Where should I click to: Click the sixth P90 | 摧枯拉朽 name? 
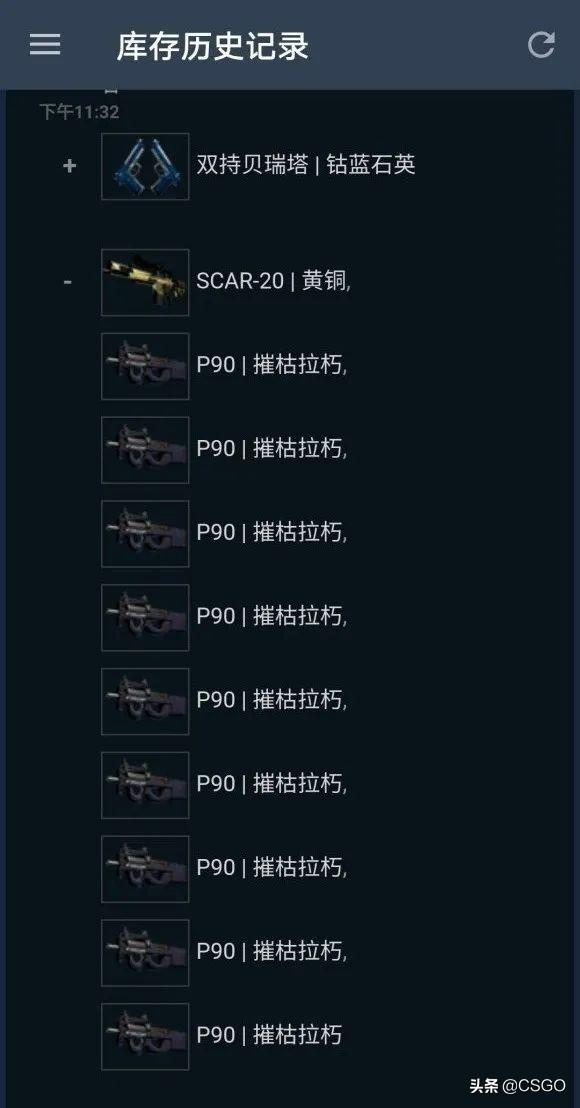pyautogui.click(x=271, y=784)
